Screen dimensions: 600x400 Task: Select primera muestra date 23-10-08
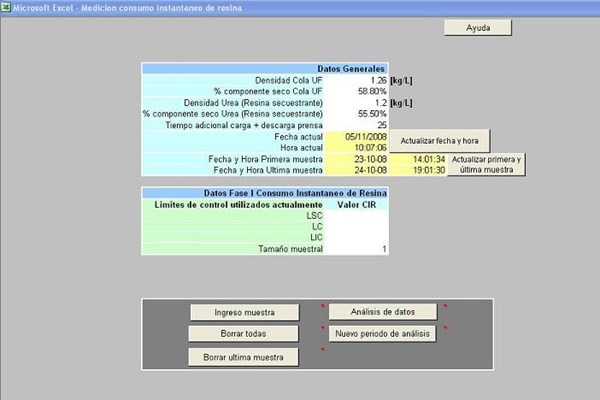[356, 159]
